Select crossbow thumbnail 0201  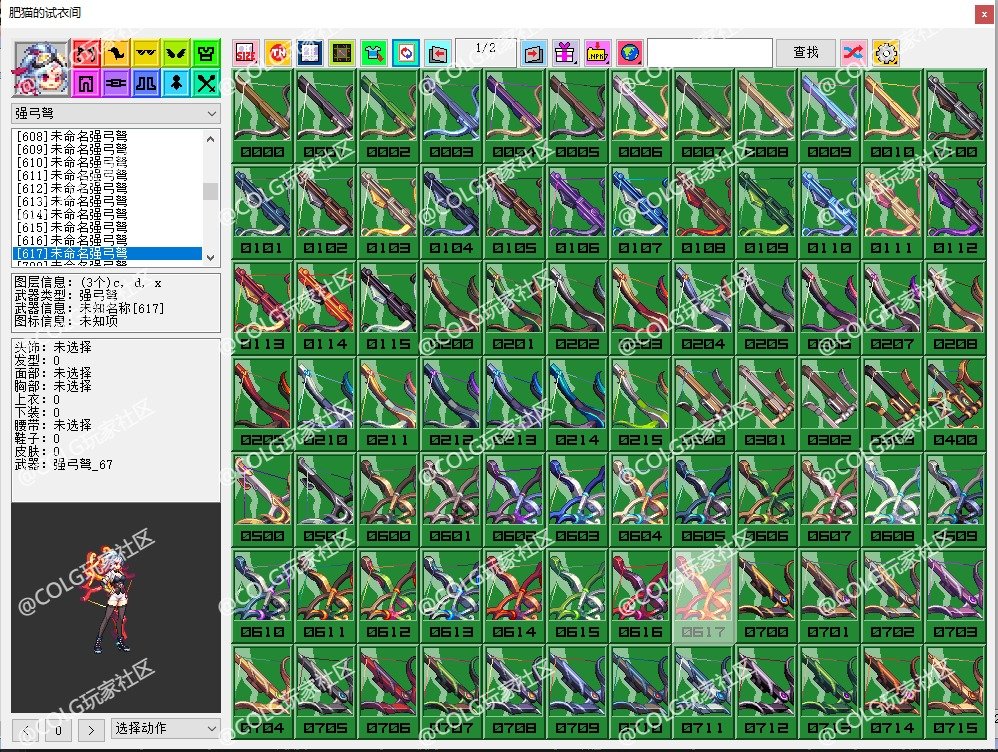coord(514,308)
